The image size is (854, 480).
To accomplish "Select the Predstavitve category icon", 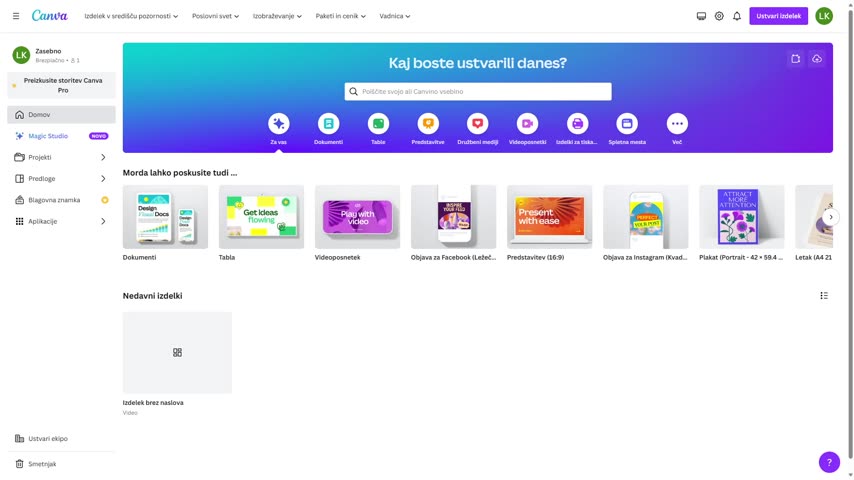I will click(428, 124).
